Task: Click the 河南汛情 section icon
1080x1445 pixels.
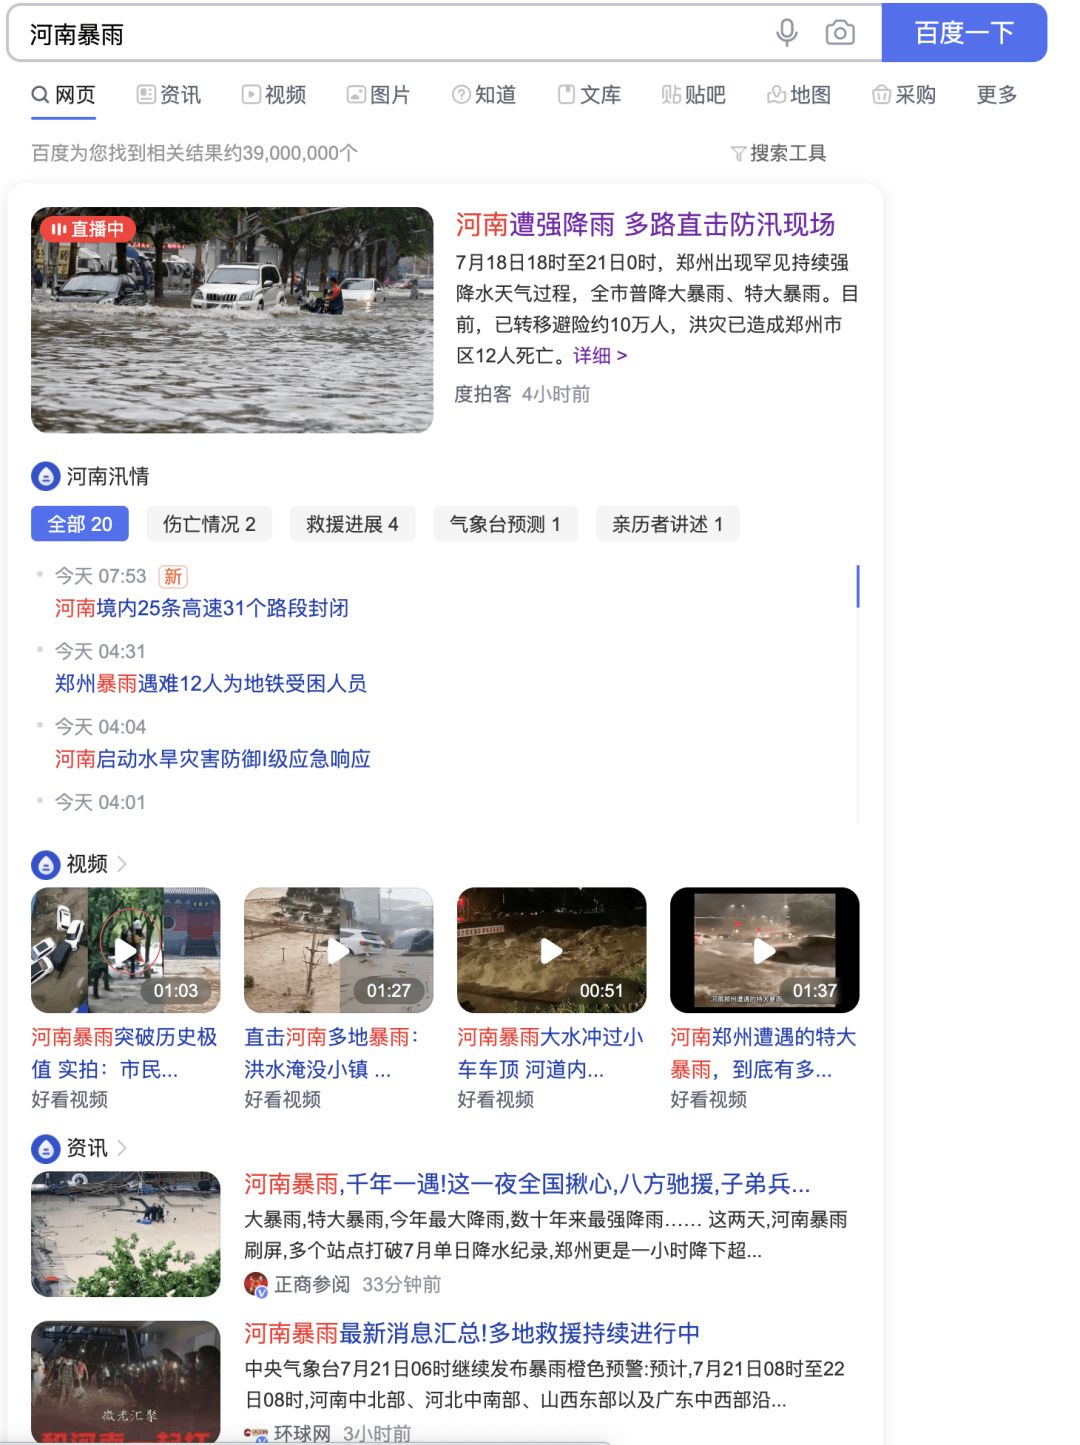Action: click(x=46, y=476)
